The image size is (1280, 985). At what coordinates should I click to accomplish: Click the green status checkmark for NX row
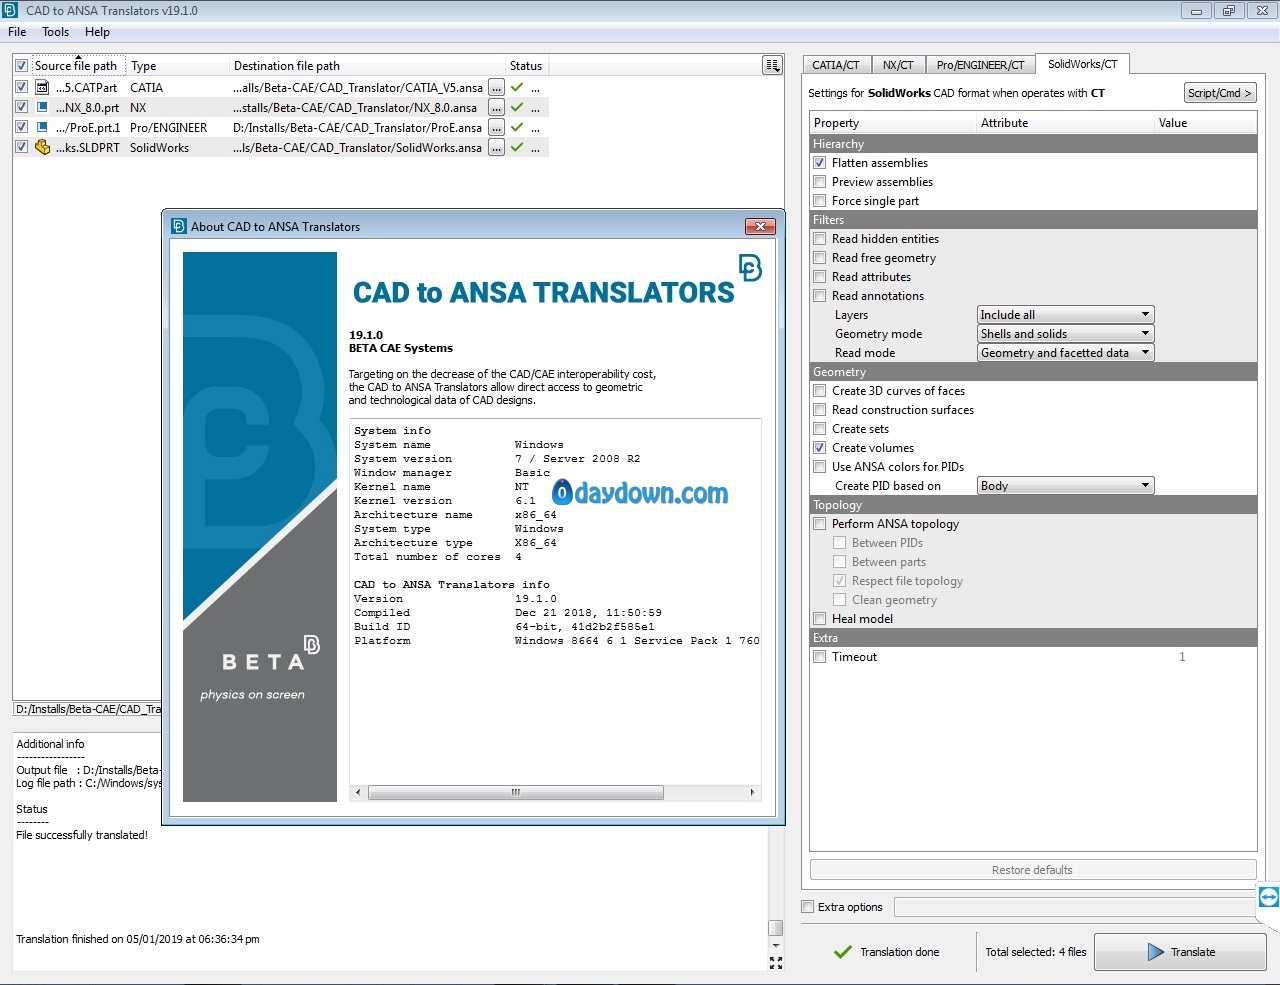coord(517,107)
